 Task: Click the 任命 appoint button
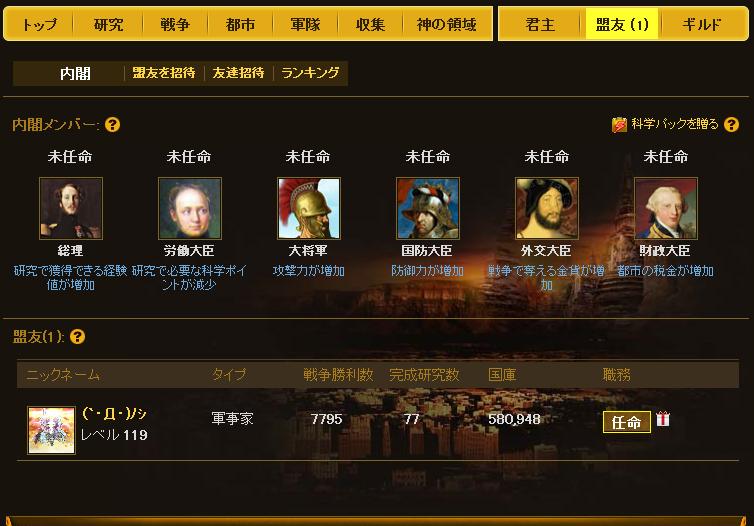tap(627, 422)
